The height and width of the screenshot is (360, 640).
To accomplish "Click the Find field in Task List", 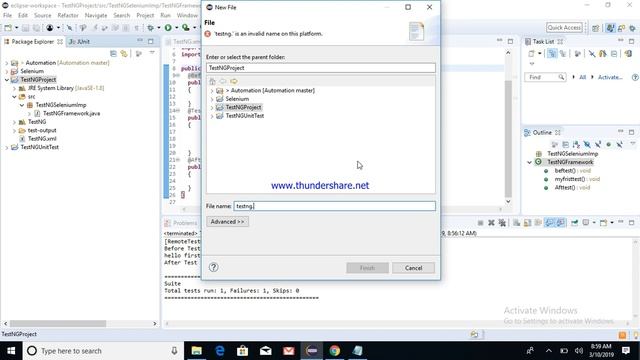I will pos(544,77).
